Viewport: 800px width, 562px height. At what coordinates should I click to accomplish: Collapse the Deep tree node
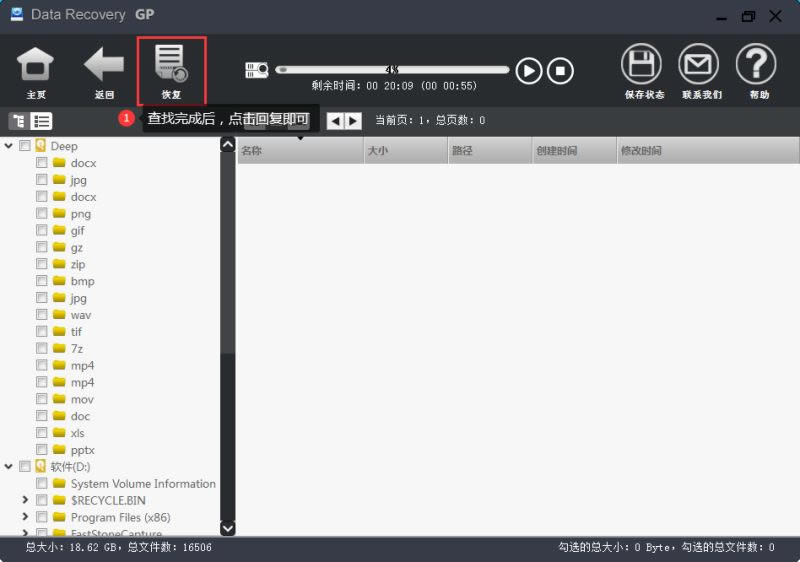click(x=9, y=146)
